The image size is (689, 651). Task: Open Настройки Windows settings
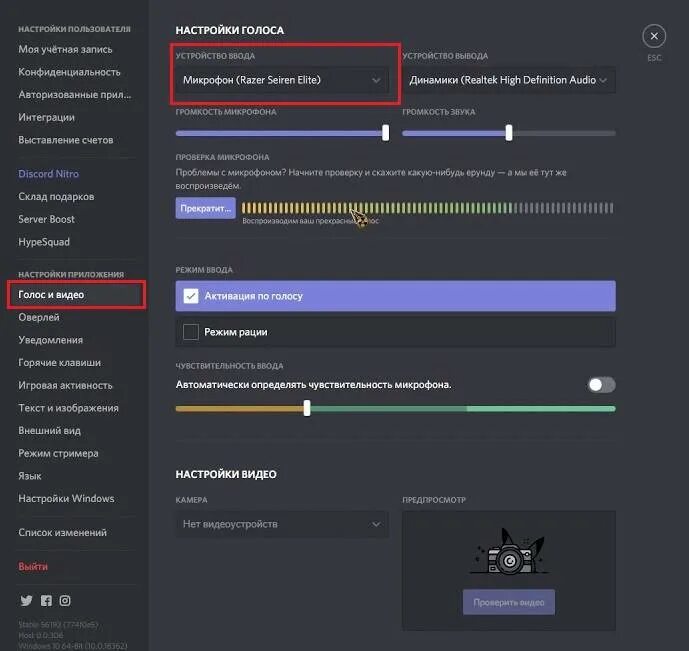coord(66,499)
